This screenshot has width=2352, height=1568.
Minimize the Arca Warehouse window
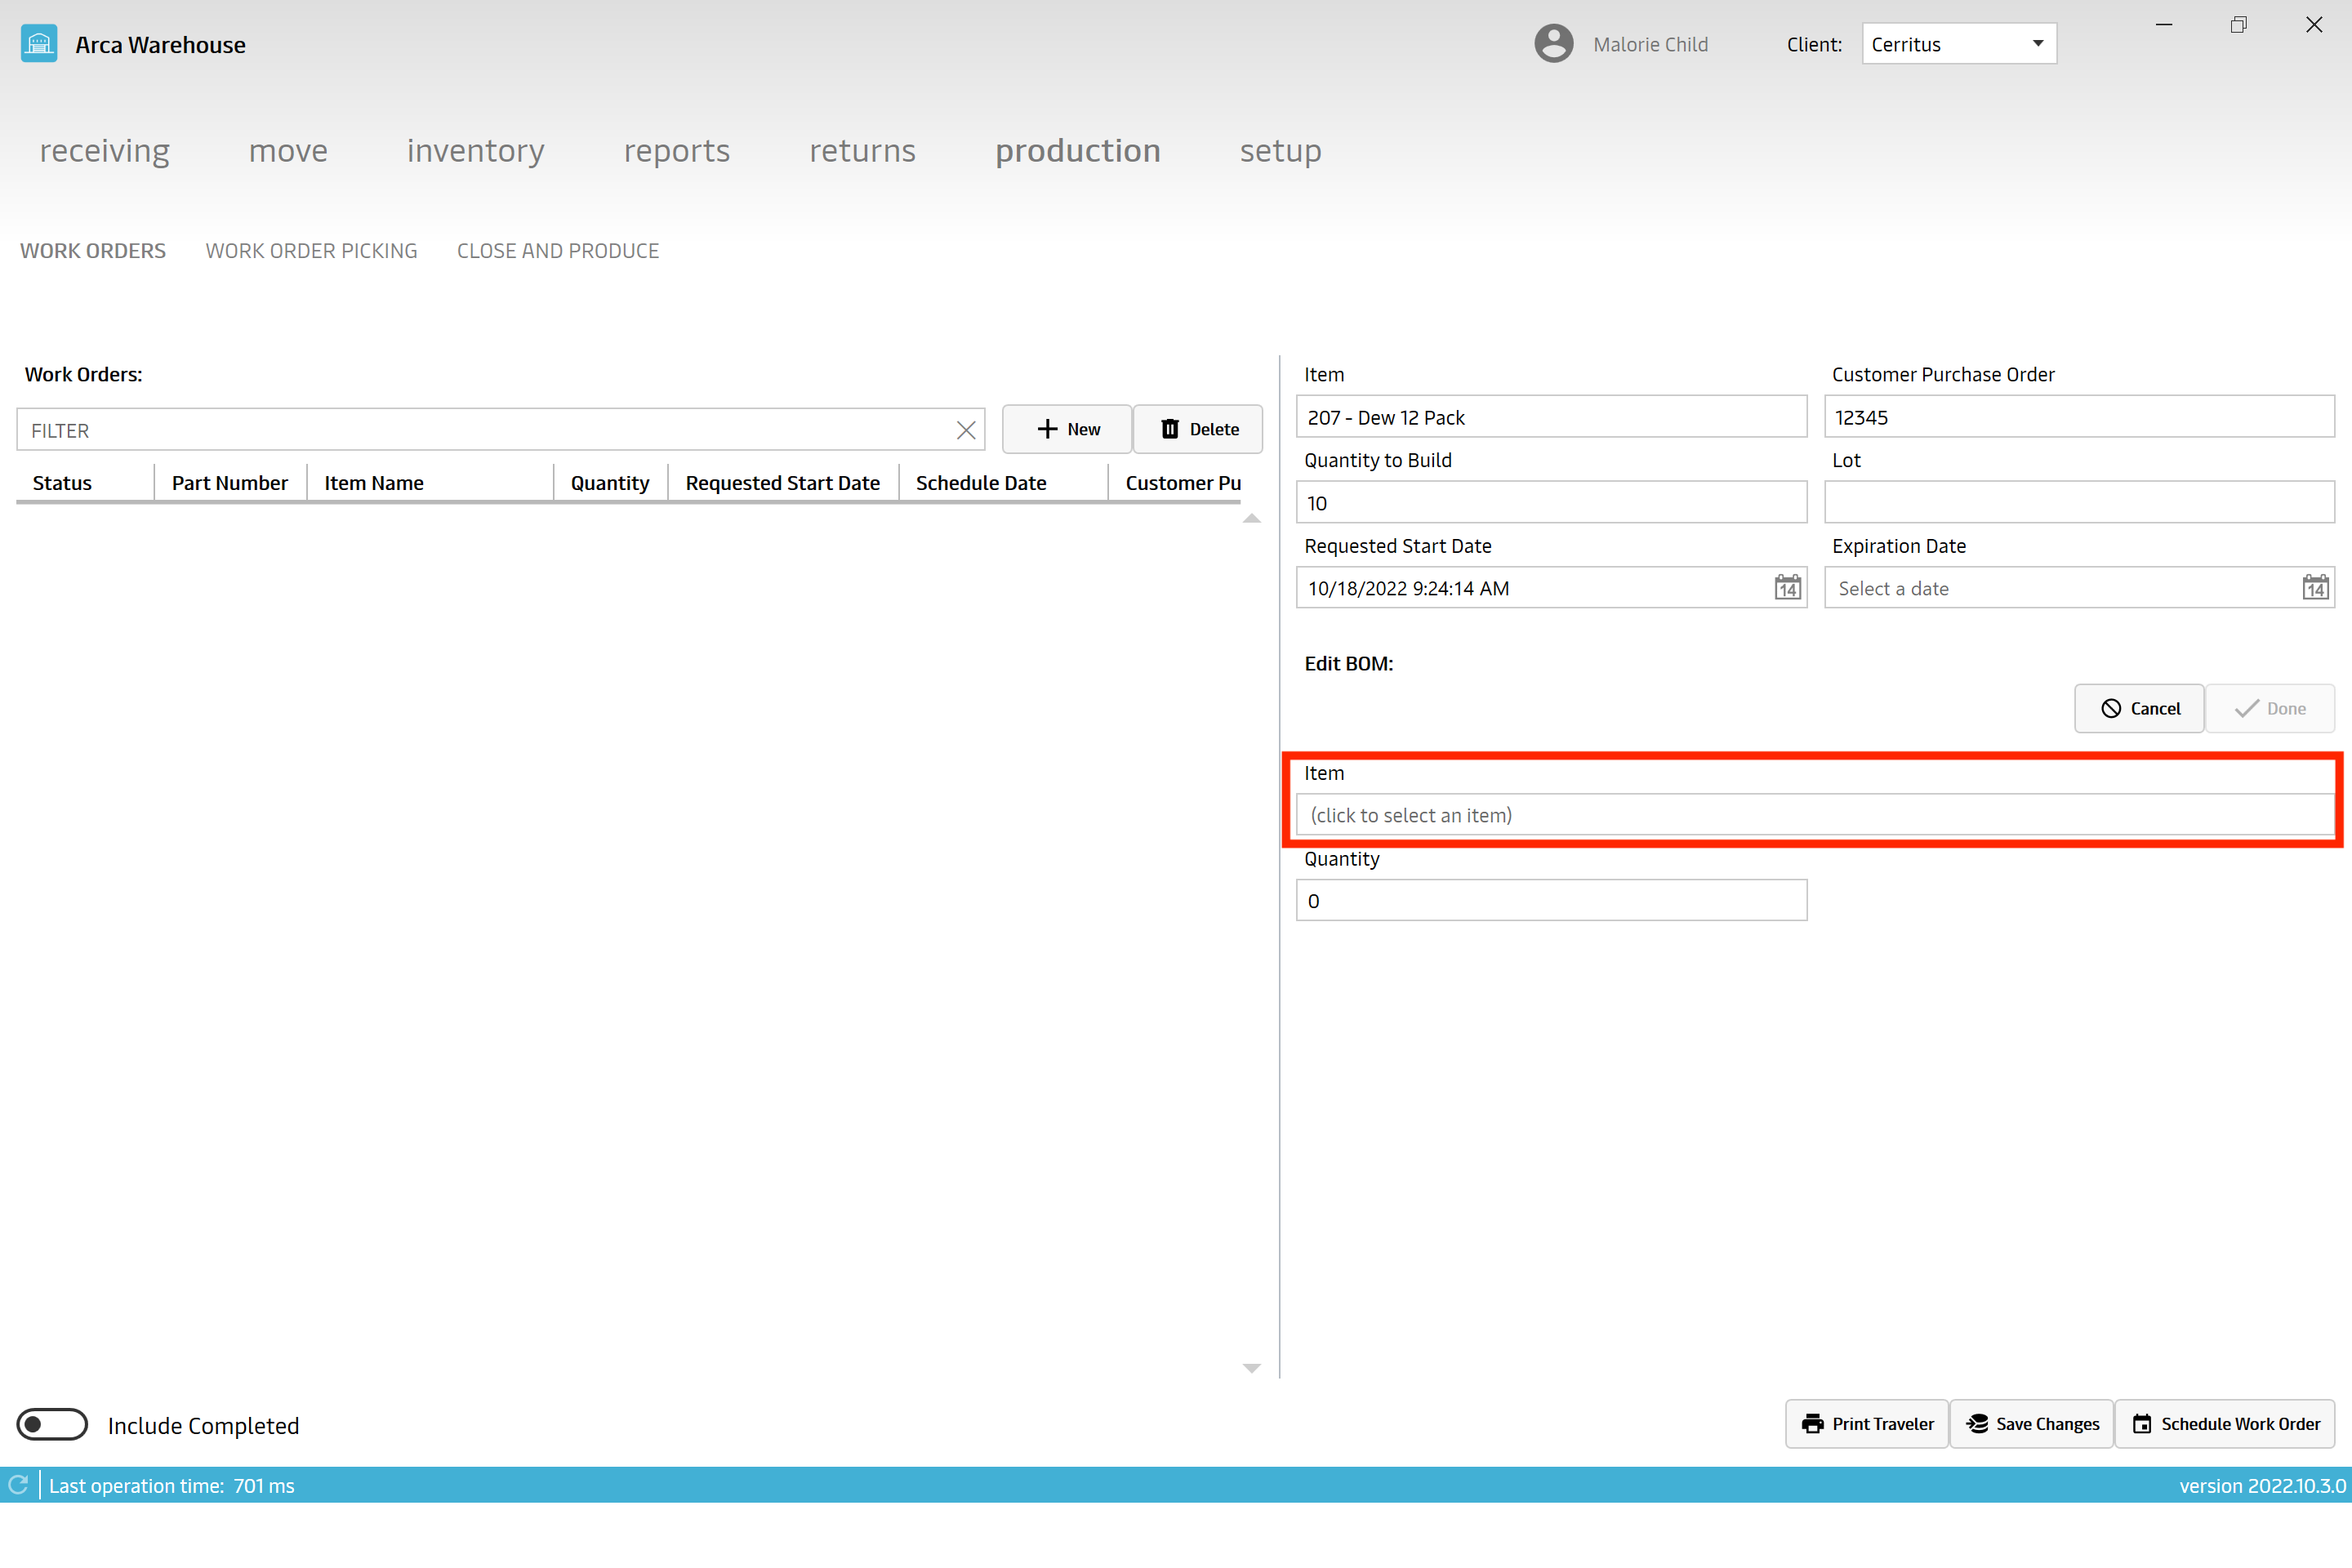[2164, 25]
